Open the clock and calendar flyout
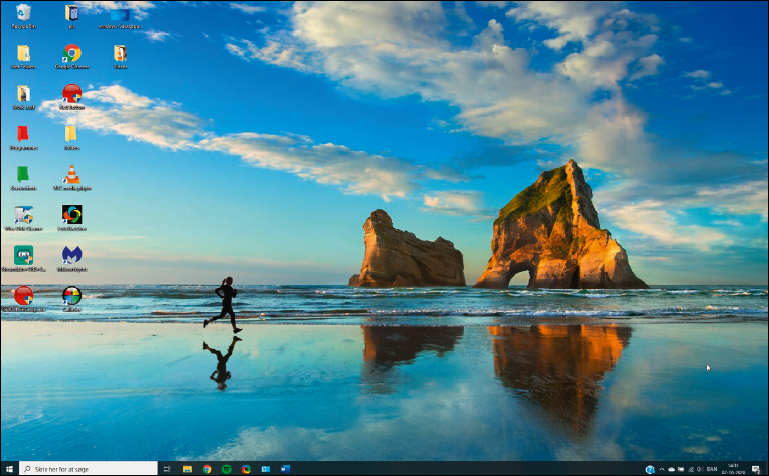This screenshot has width=769, height=476. pyautogui.click(x=735, y=468)
